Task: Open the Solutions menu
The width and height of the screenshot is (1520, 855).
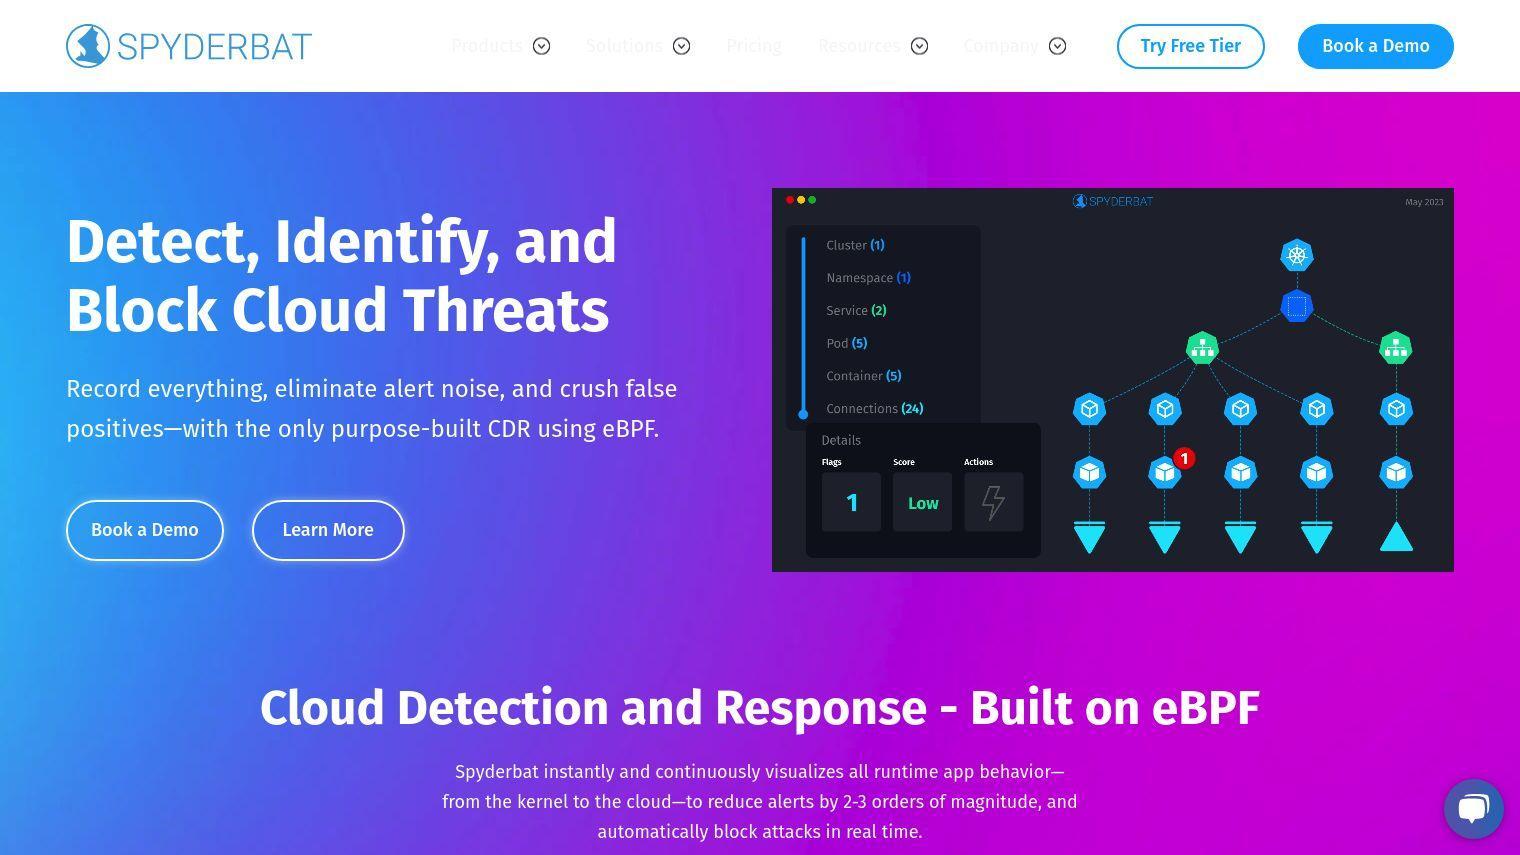Action: click(x=624, y=46)
